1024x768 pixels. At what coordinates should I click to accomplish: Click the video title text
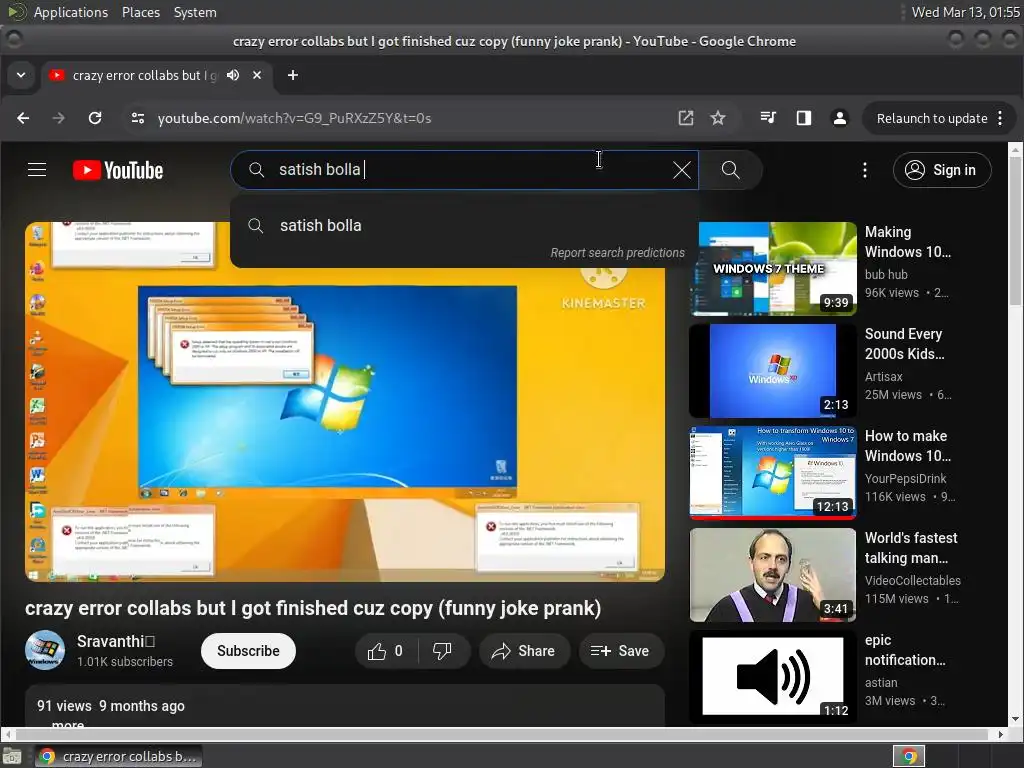313,608
